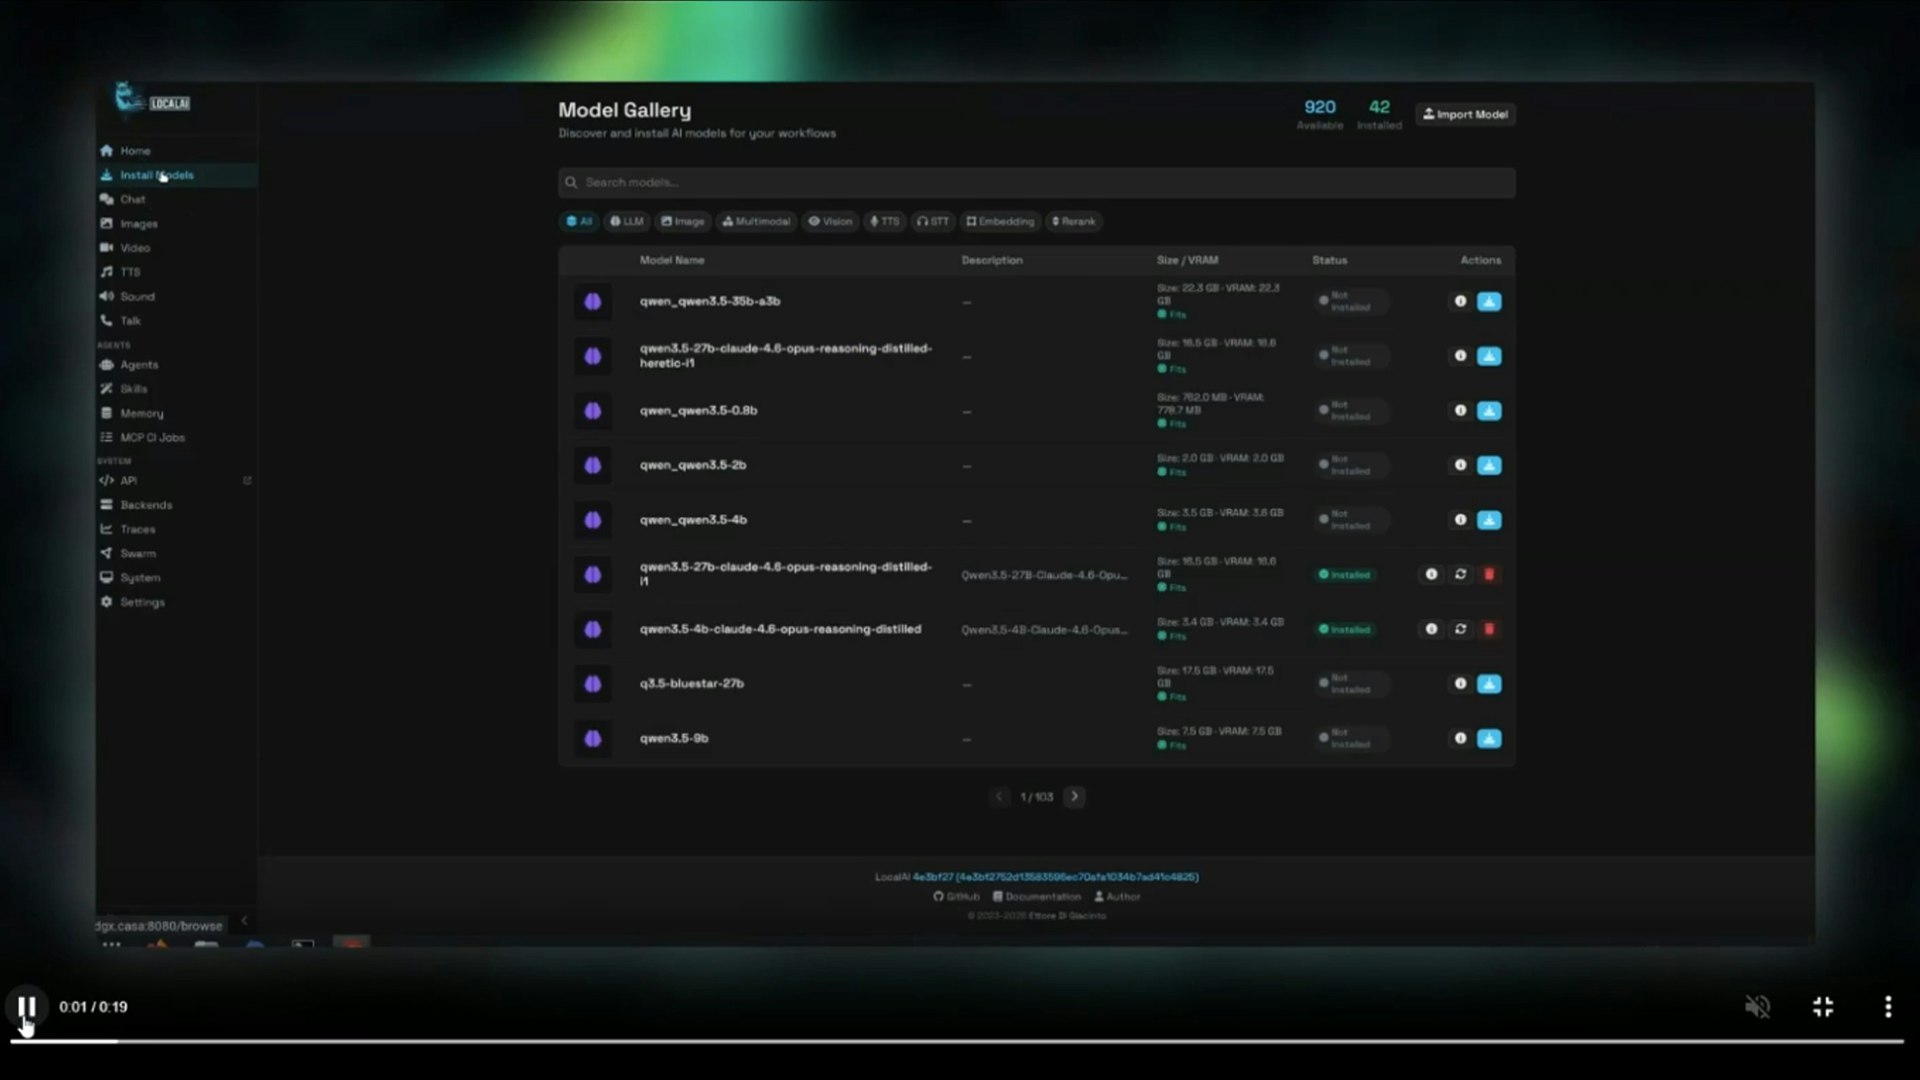Select the Rerank filter chip
The image size is (1920, 1080).
point(1074,222)
